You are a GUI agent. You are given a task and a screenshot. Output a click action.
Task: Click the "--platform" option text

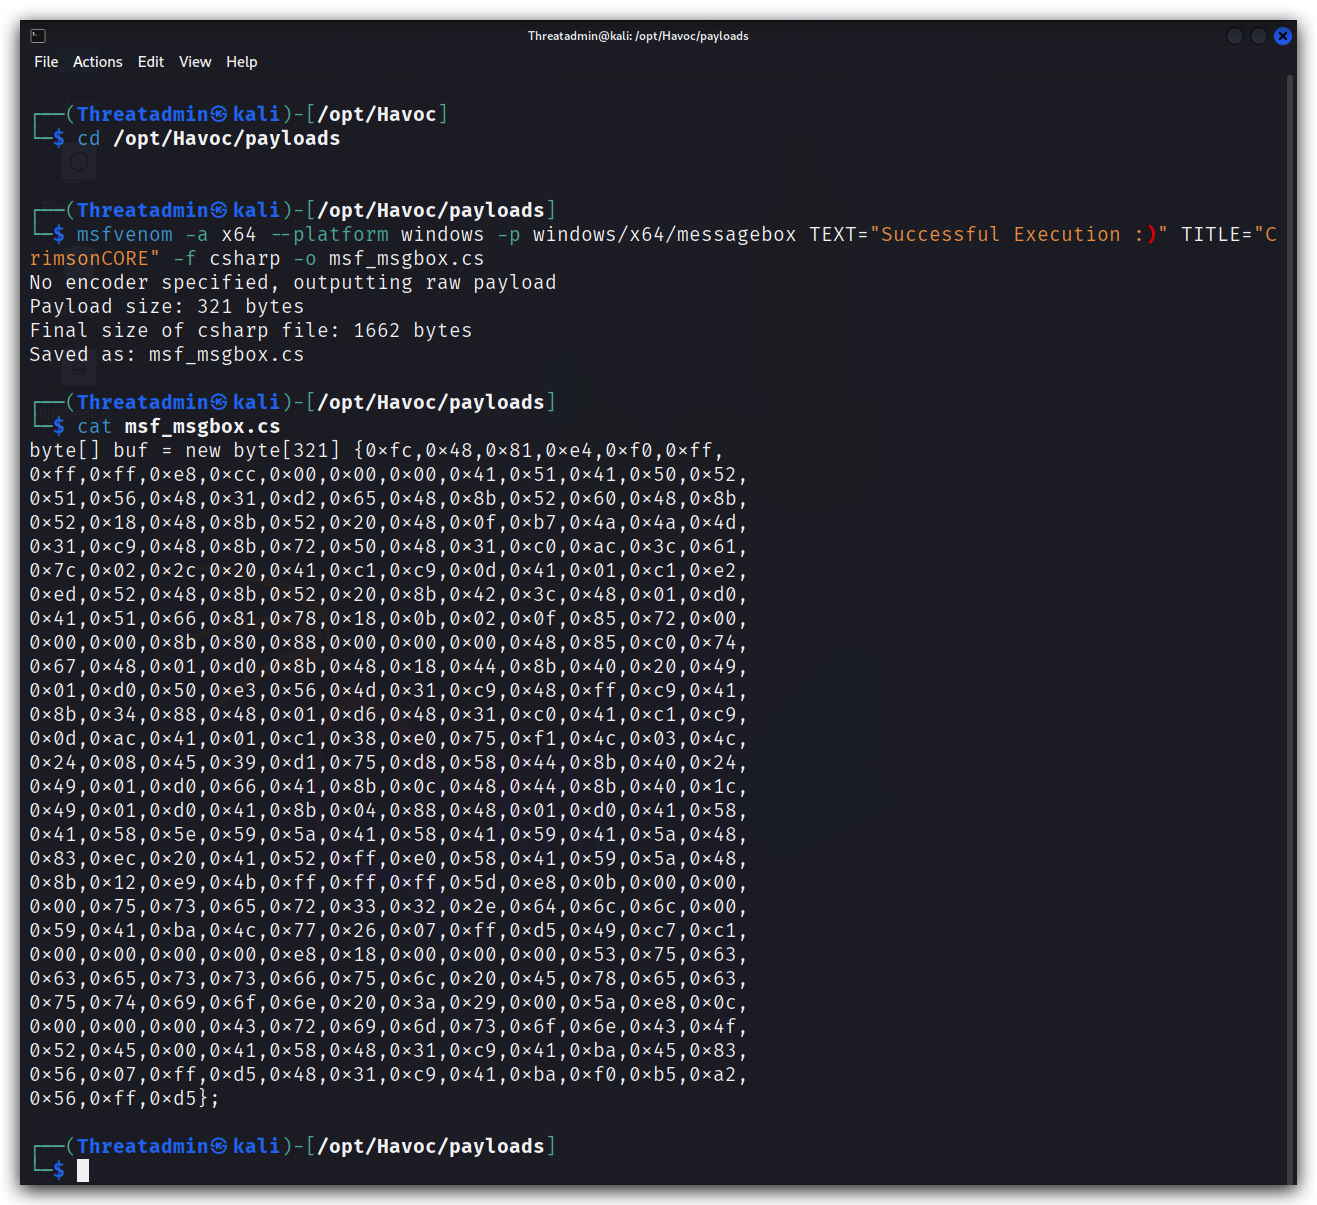coord(329,234)
